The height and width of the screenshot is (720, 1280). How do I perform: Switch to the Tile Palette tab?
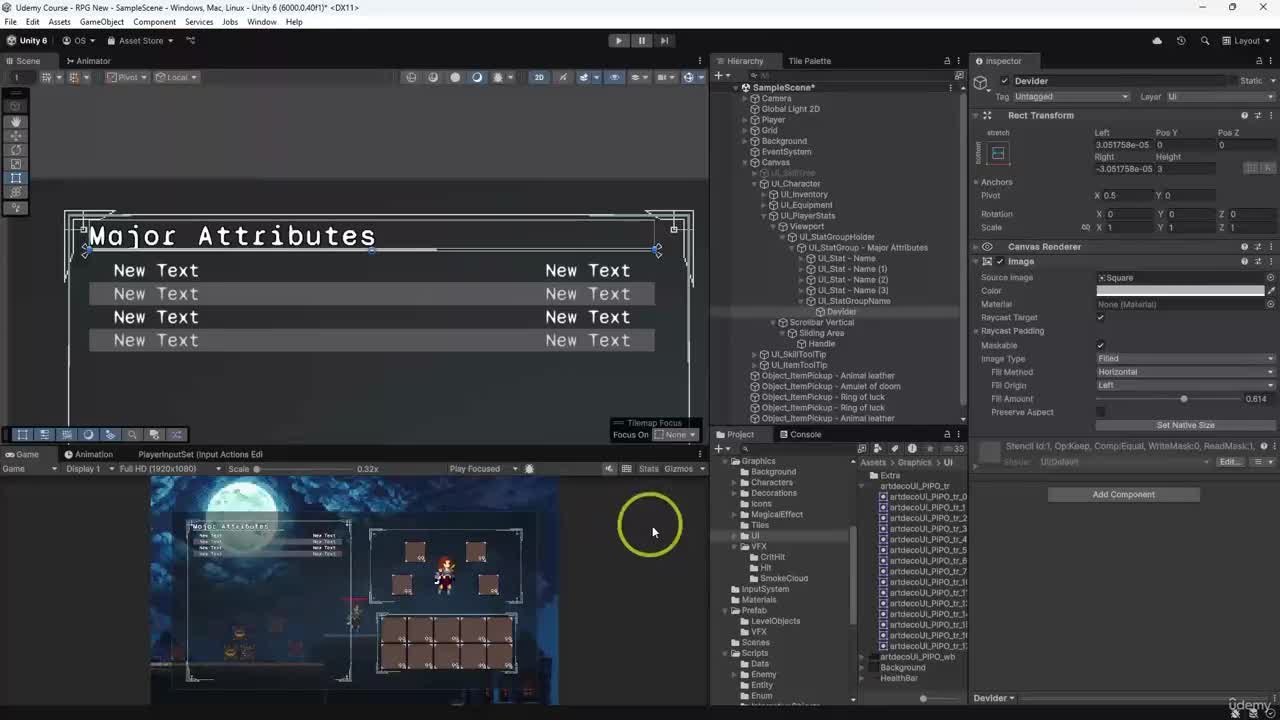(809, 61)
